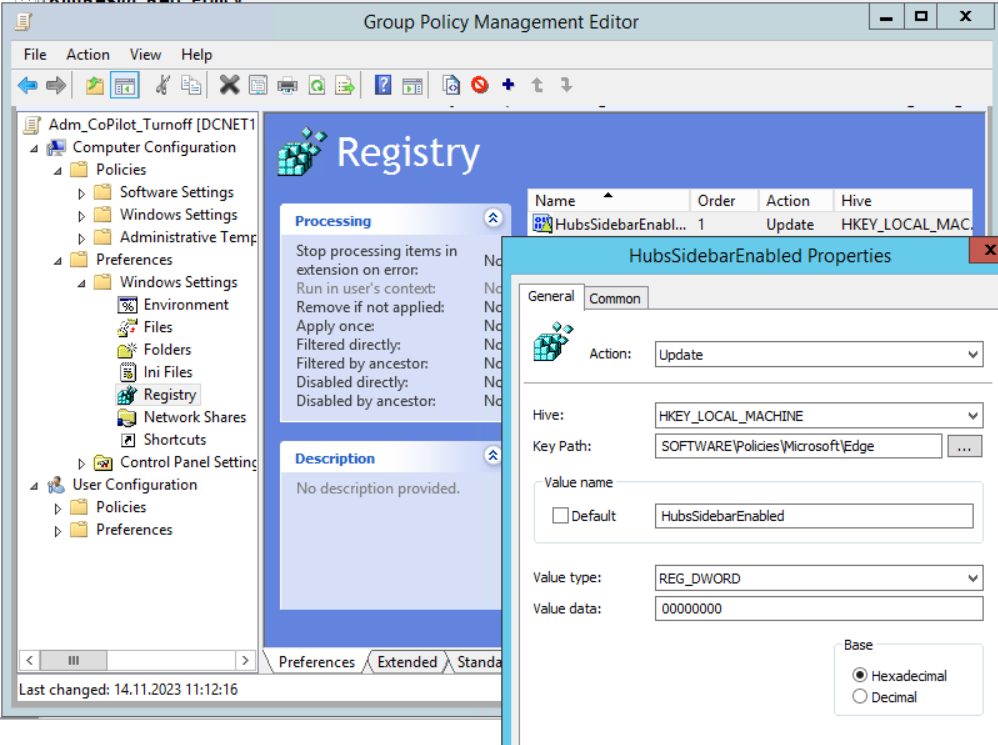Screen dimensions: 998x745
Task: Click the Value data field
Action: 819,609
